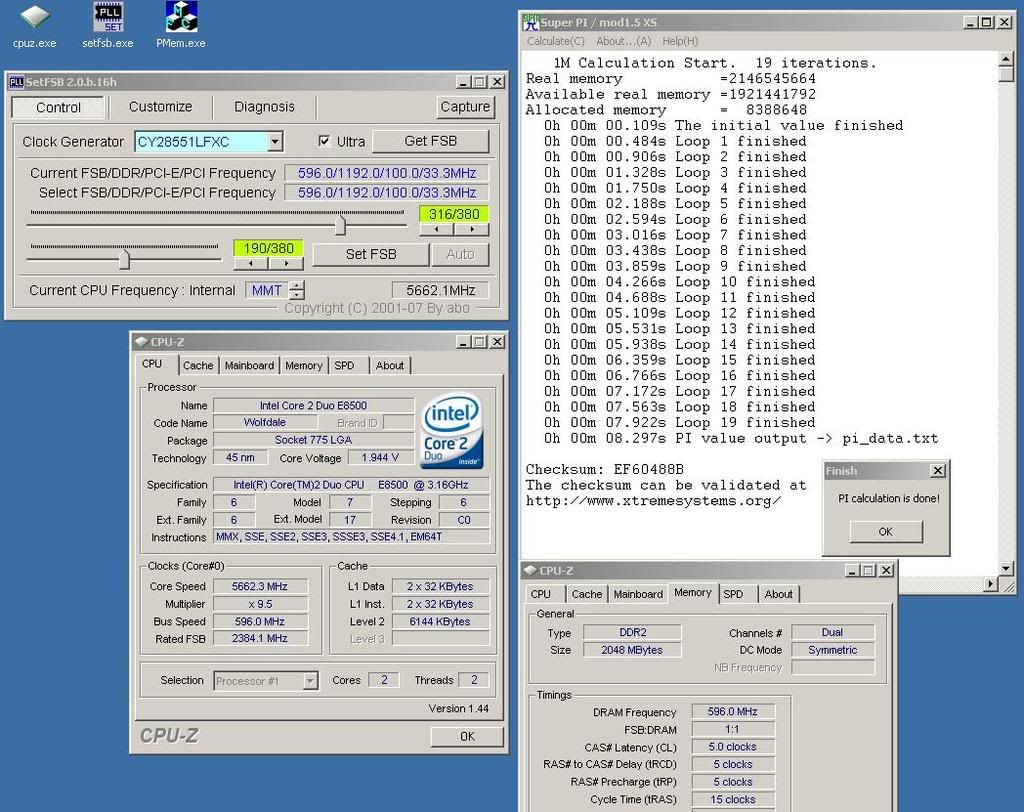Switch to the Diagnosis tab in SetFSB

click(264, 106)
